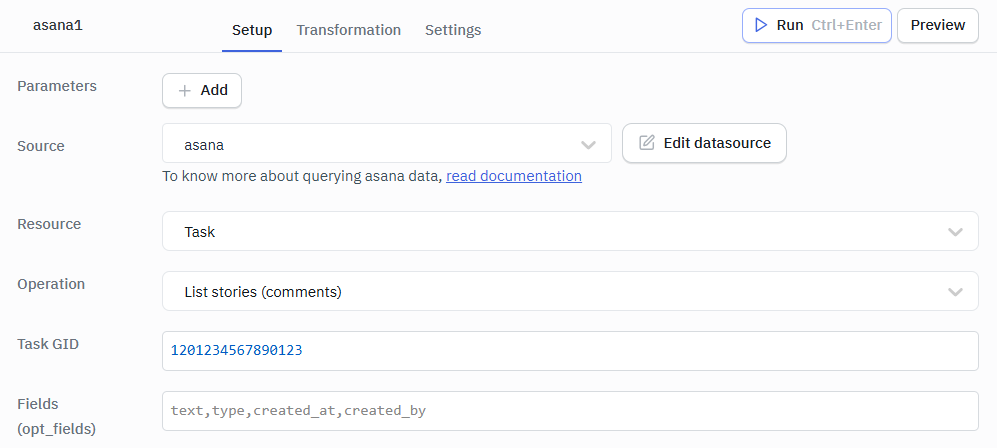Click the pencil icon in Edit datasource

point(647,143)
